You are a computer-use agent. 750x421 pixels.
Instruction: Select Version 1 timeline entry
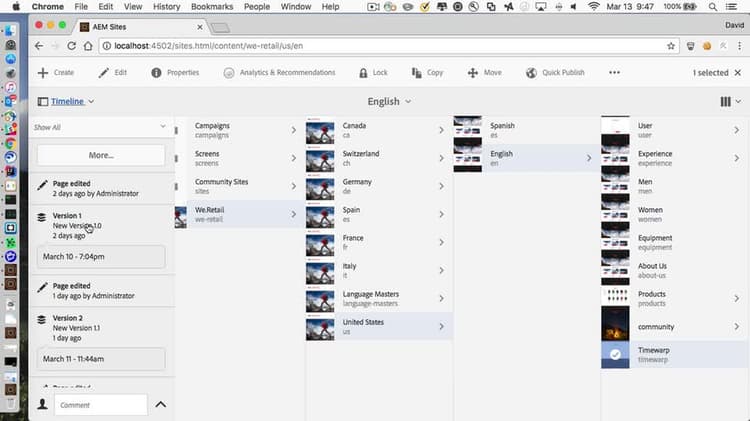(101, 225)
